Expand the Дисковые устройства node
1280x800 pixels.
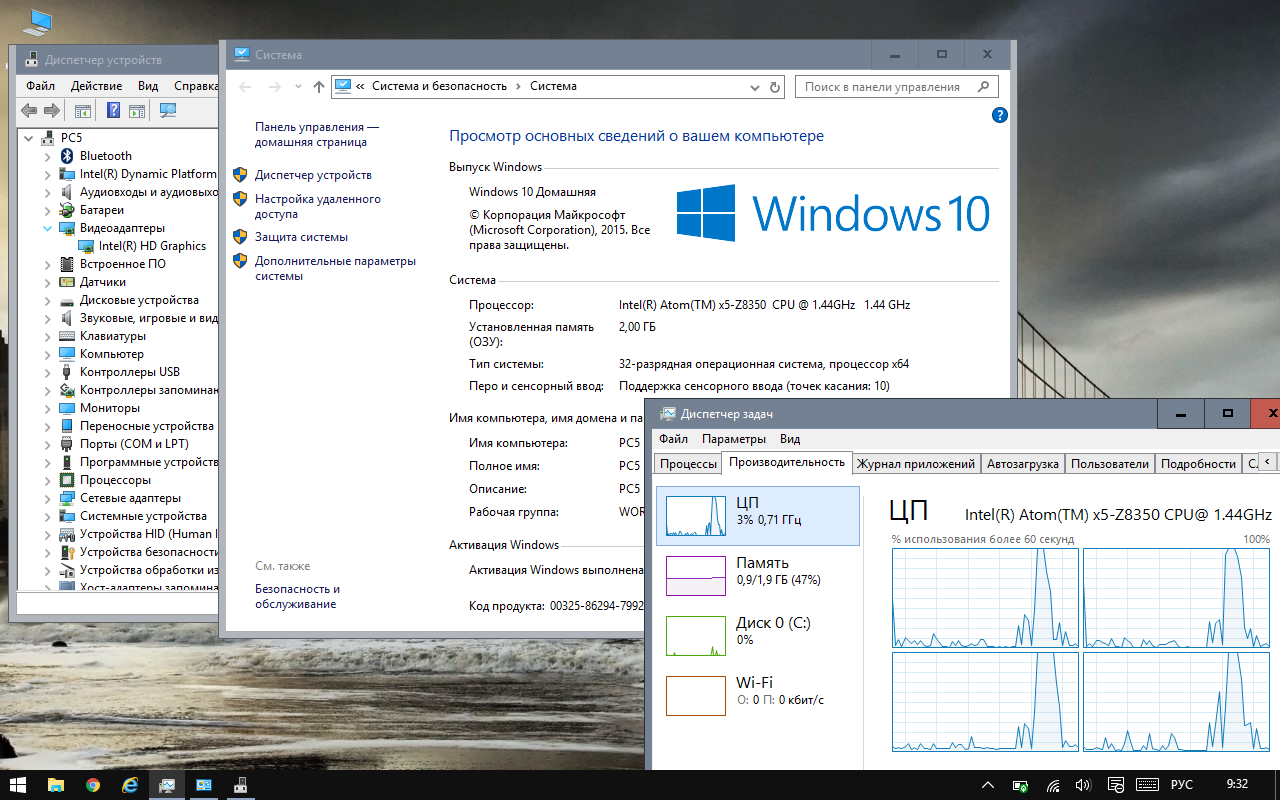(47, 300)
